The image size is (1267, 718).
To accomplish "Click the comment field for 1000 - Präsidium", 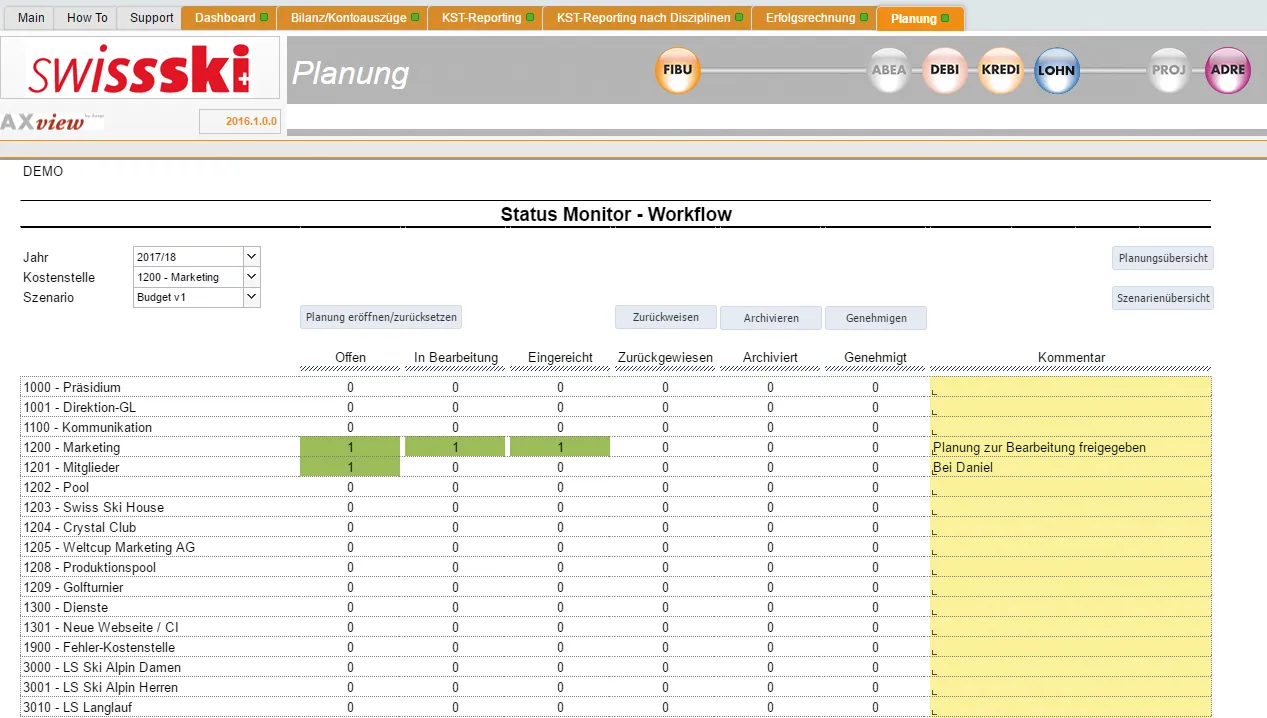I will point(1071,387).
